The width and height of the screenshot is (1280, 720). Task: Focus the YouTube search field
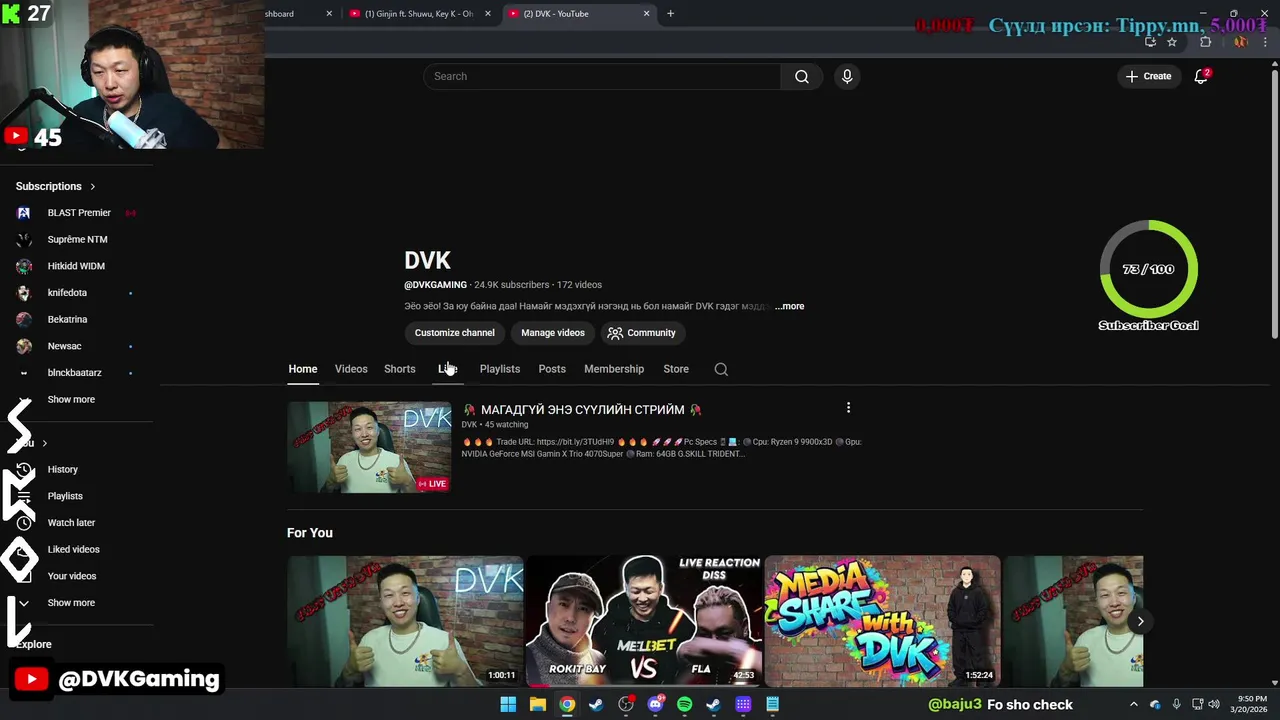pos(603,76)
